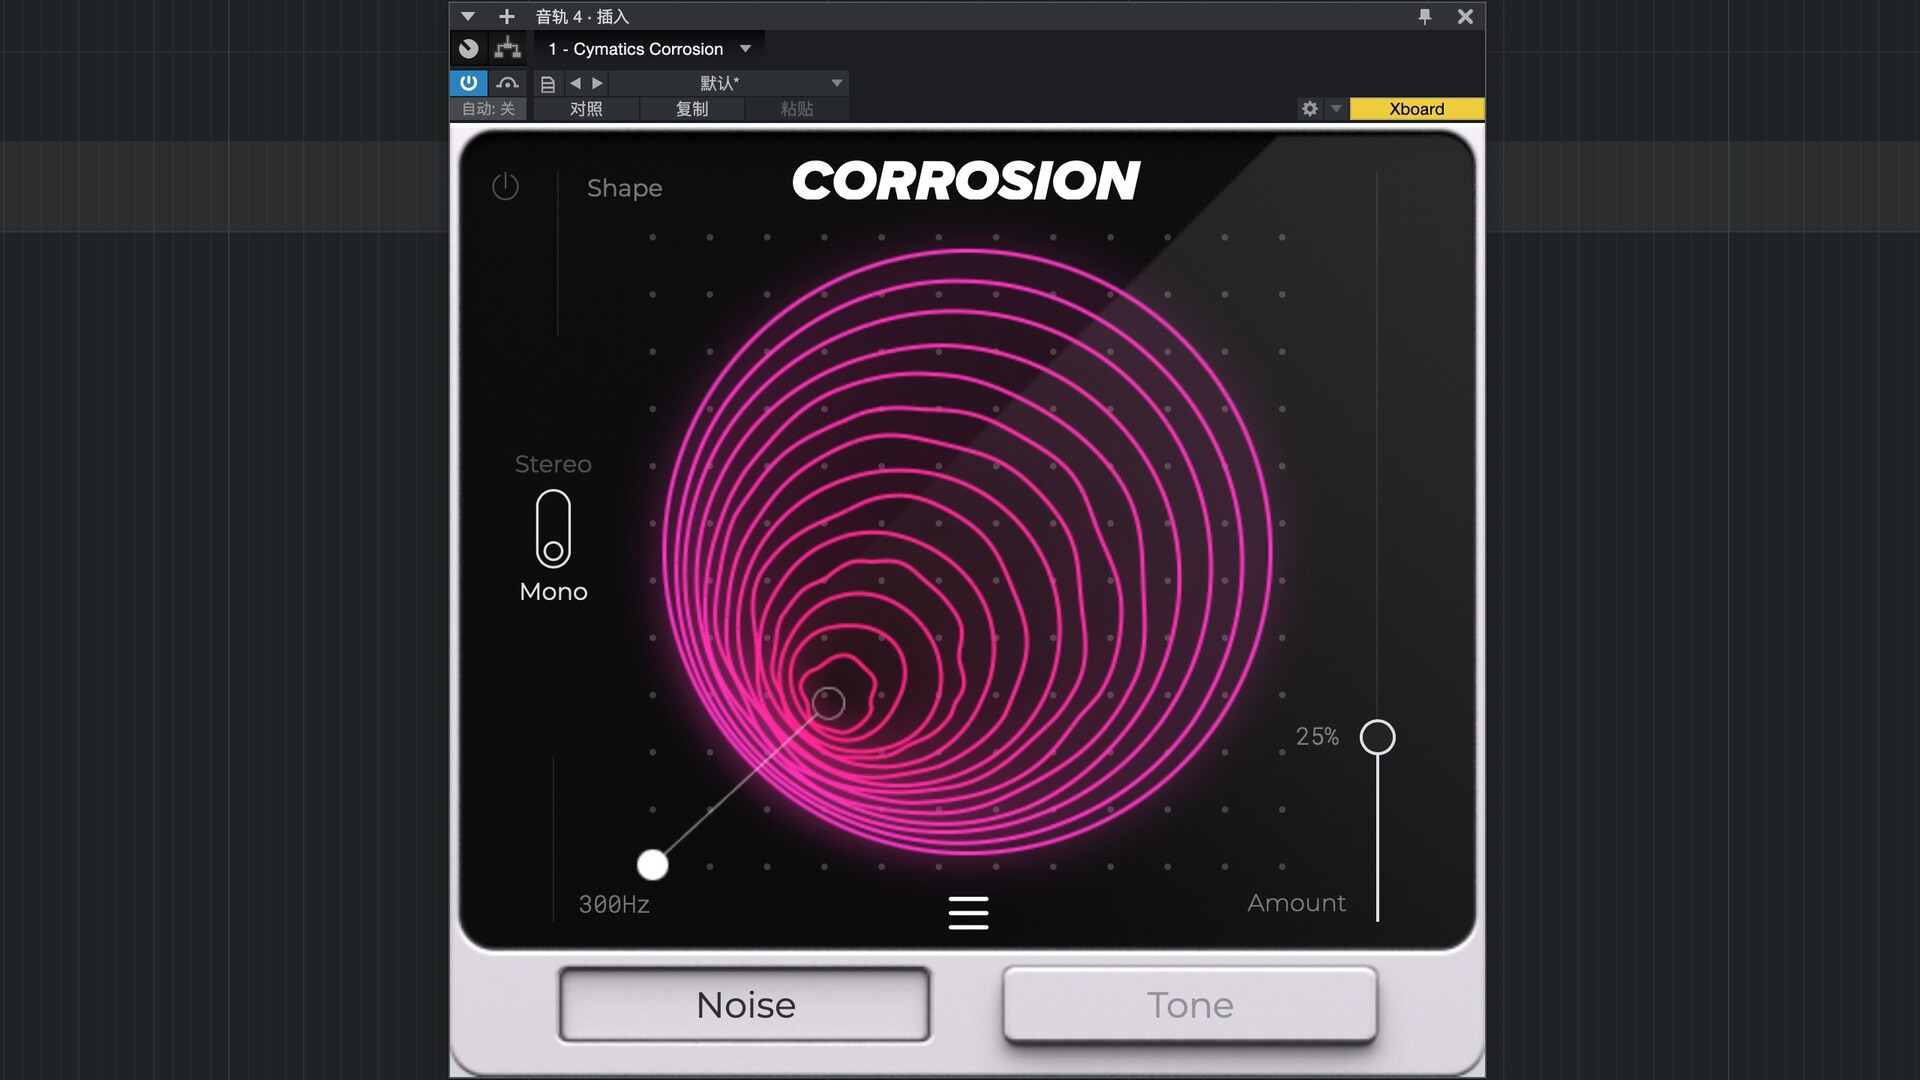This screenshot has width=1920, height=1080.
Task: Click the Shape label
Action: [x=624, y=188]
